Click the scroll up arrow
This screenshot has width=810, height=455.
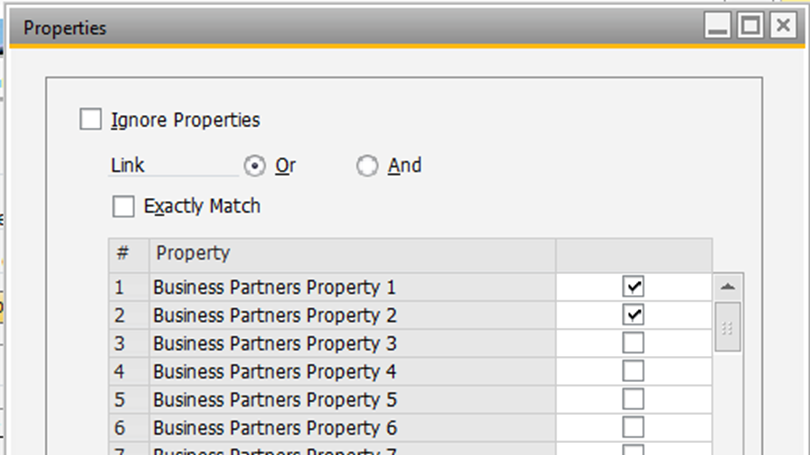pos(728,287)
